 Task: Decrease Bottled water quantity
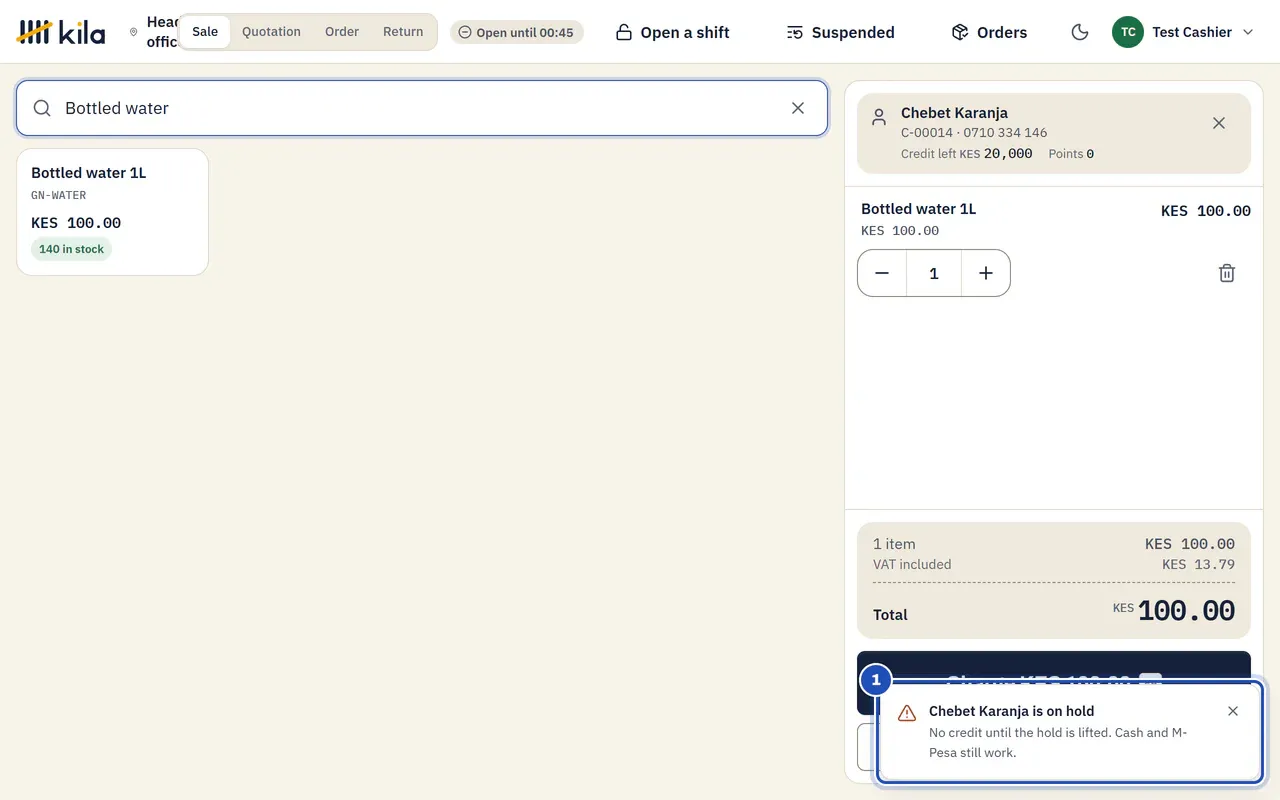pos(882,273)
